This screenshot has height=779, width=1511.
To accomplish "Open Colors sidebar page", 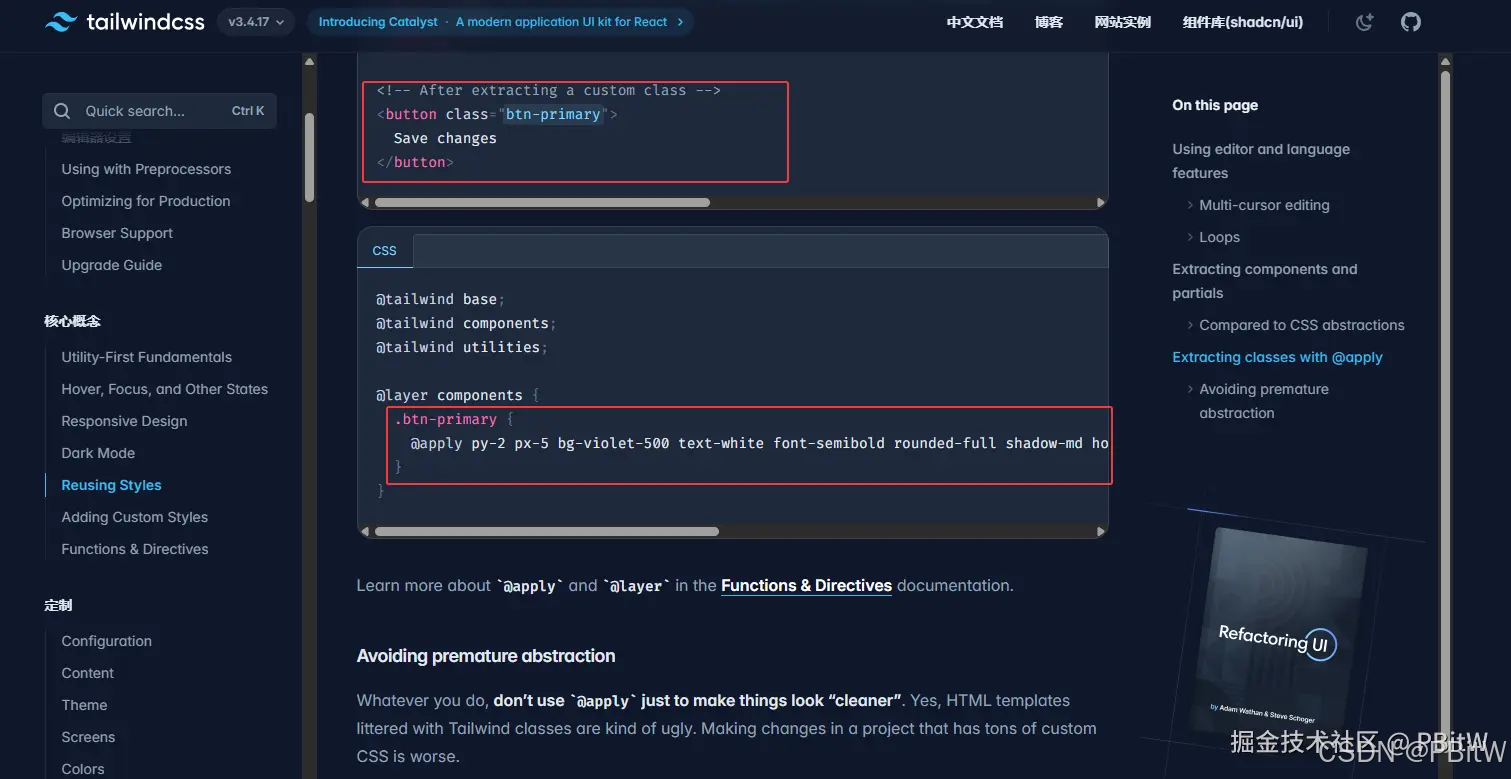I will point(82,769).
